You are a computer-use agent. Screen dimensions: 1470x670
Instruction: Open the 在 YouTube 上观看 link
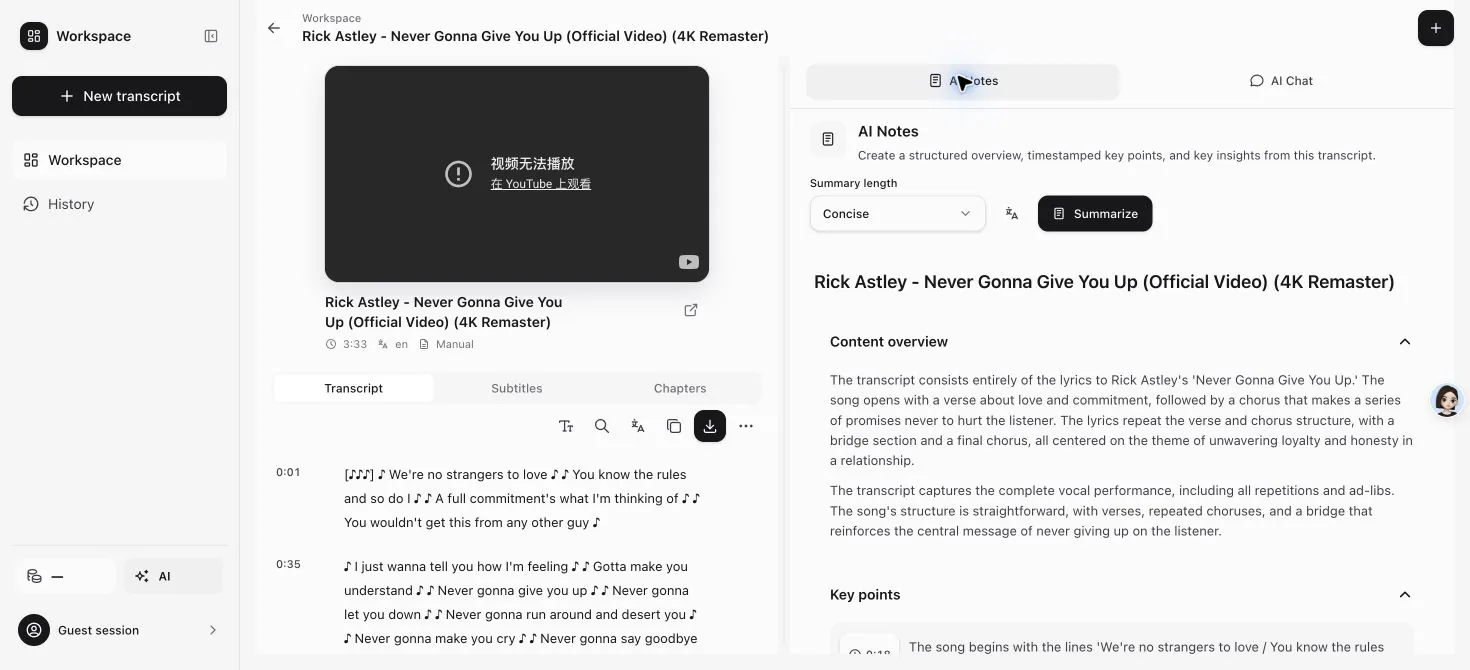540,184
